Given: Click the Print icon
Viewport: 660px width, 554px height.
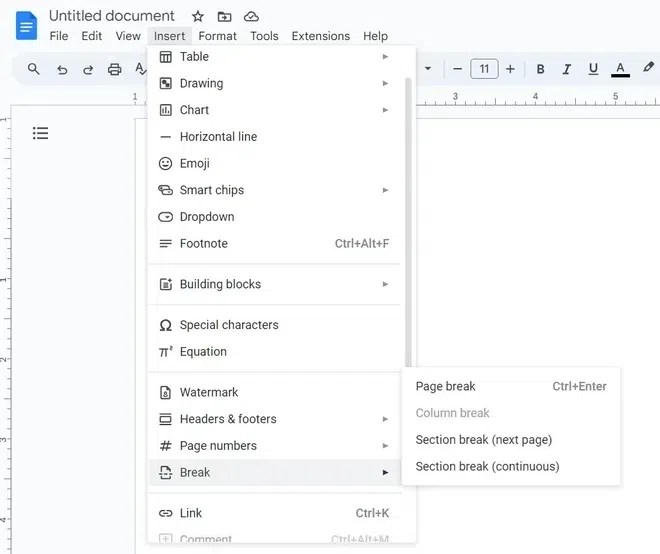Looking at the screenshot, I should tap(114, 69).
